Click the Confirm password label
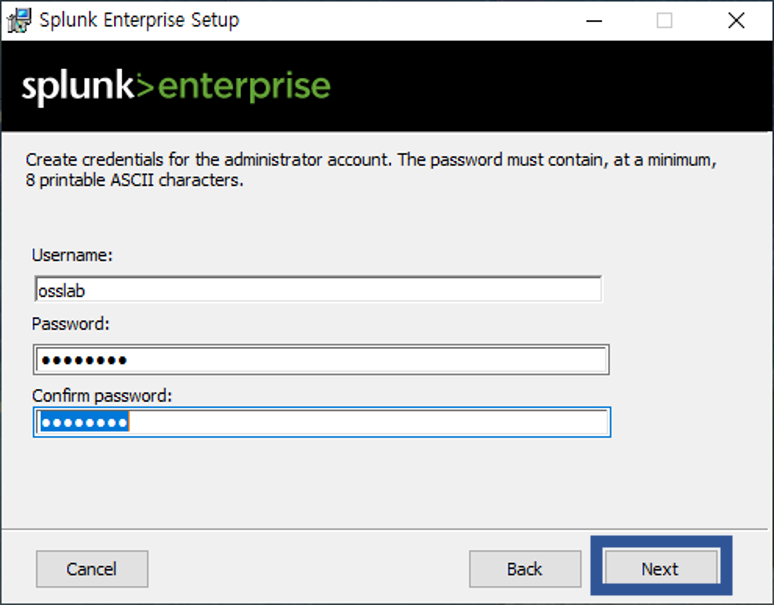 point(102,396)
